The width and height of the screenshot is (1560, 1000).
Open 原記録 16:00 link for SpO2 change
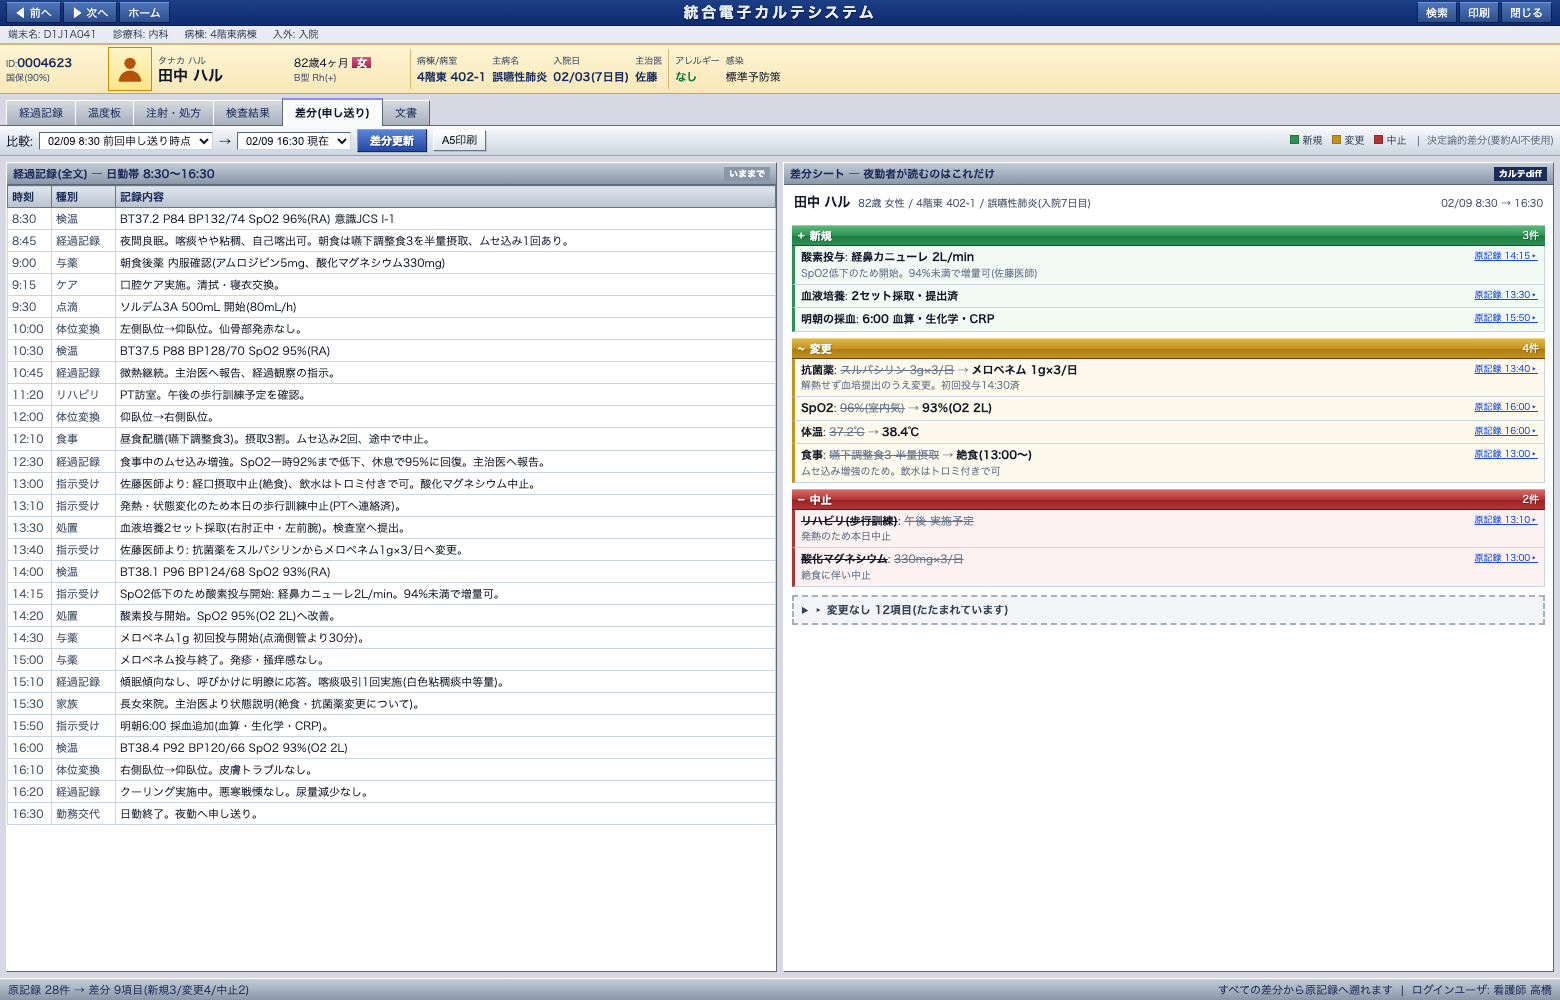pos(1505,407)
